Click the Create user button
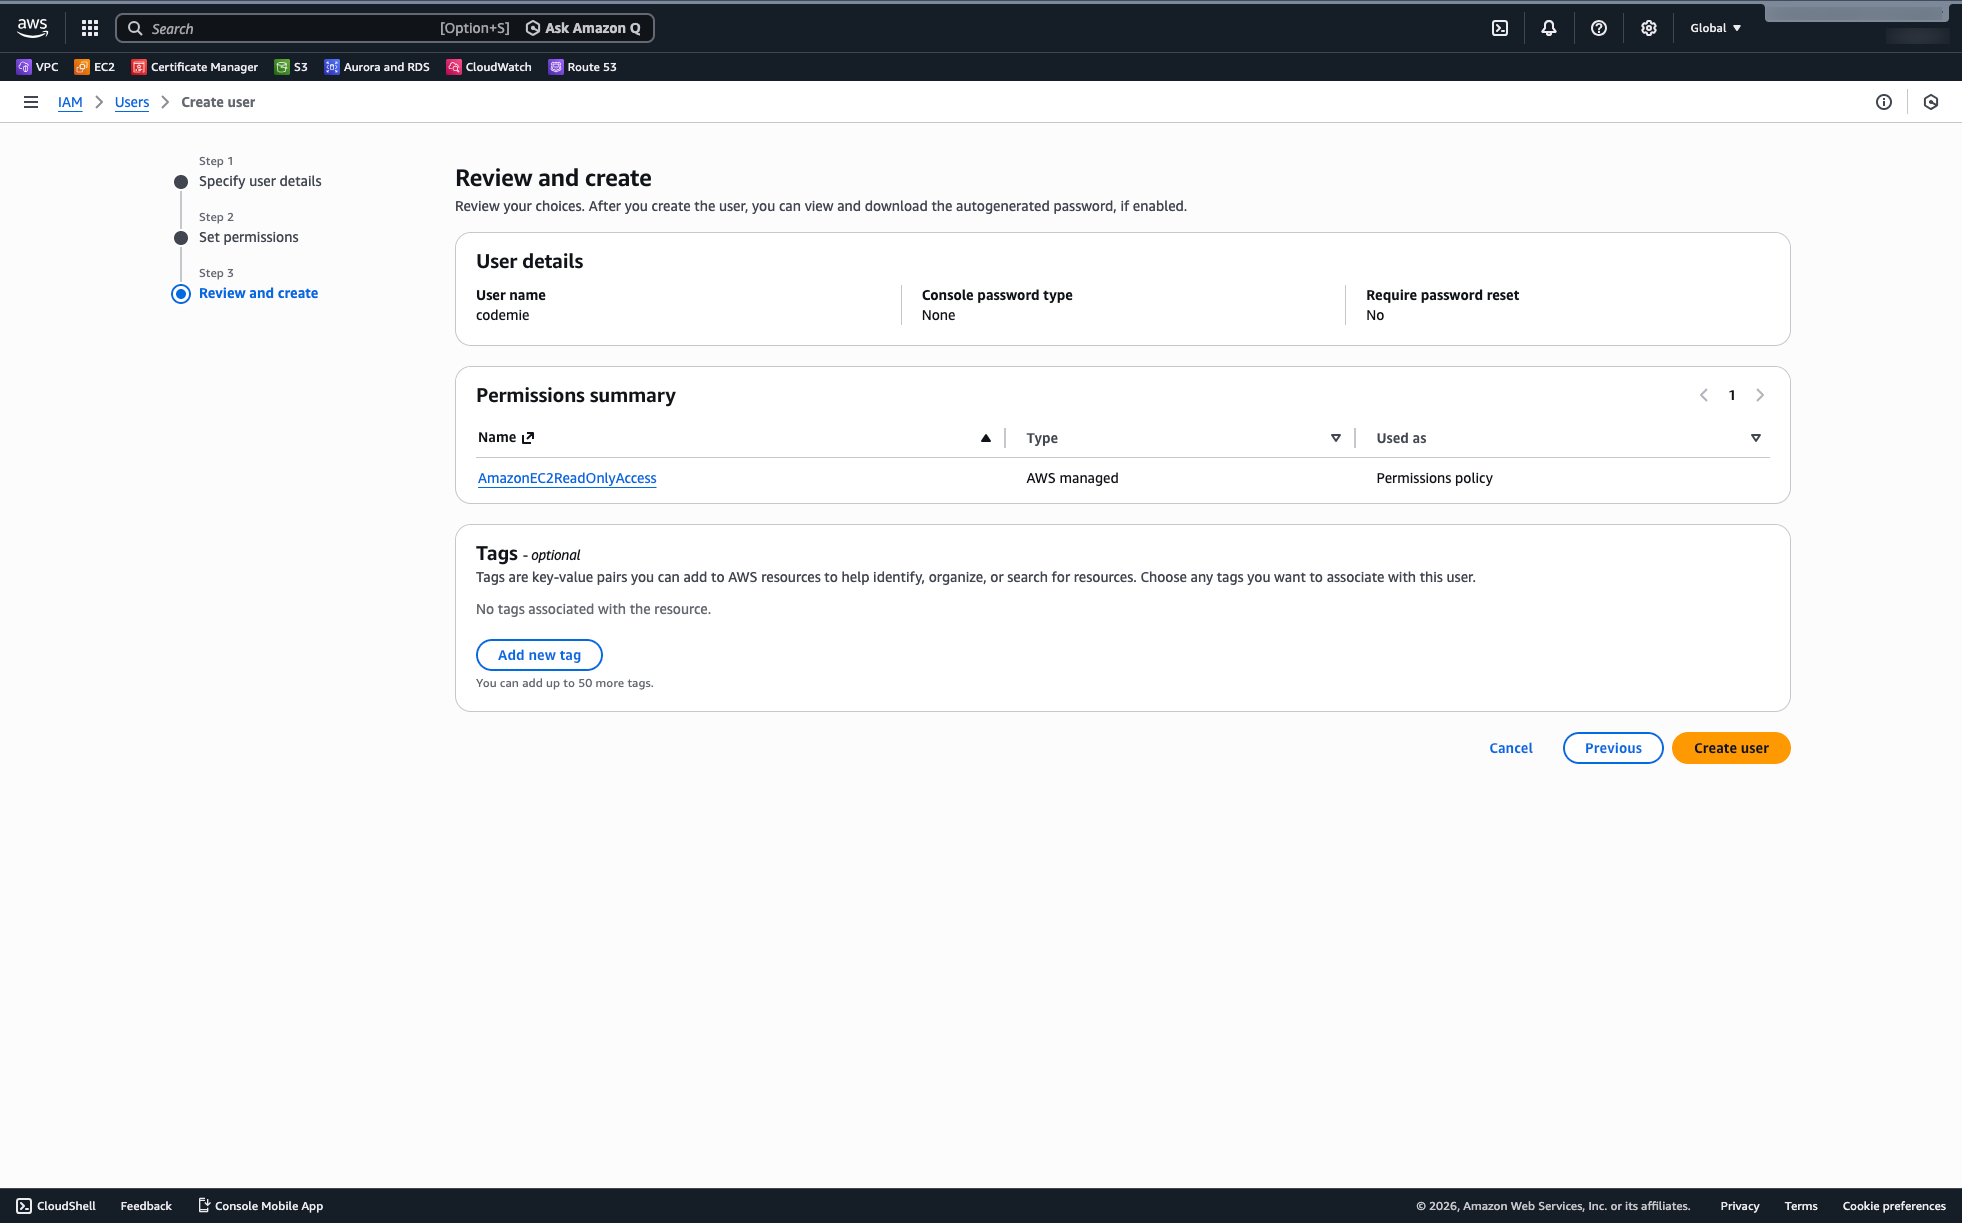 [x=1731, y=748]
